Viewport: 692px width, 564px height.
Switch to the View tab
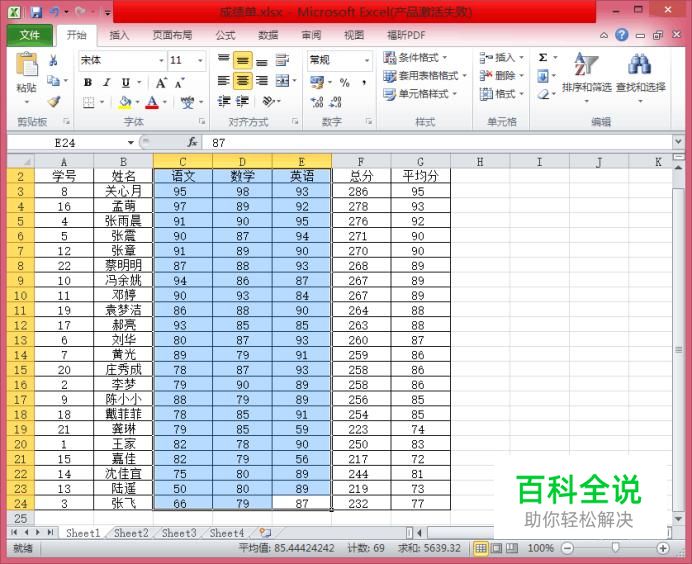[x=354, y=35]
